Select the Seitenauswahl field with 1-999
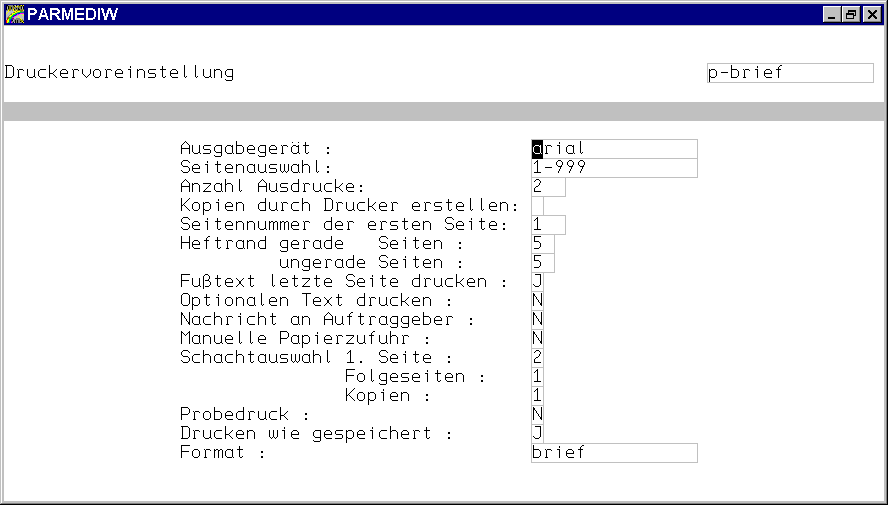This screenshot has height=505, width=888. click(x=614, y=168)
